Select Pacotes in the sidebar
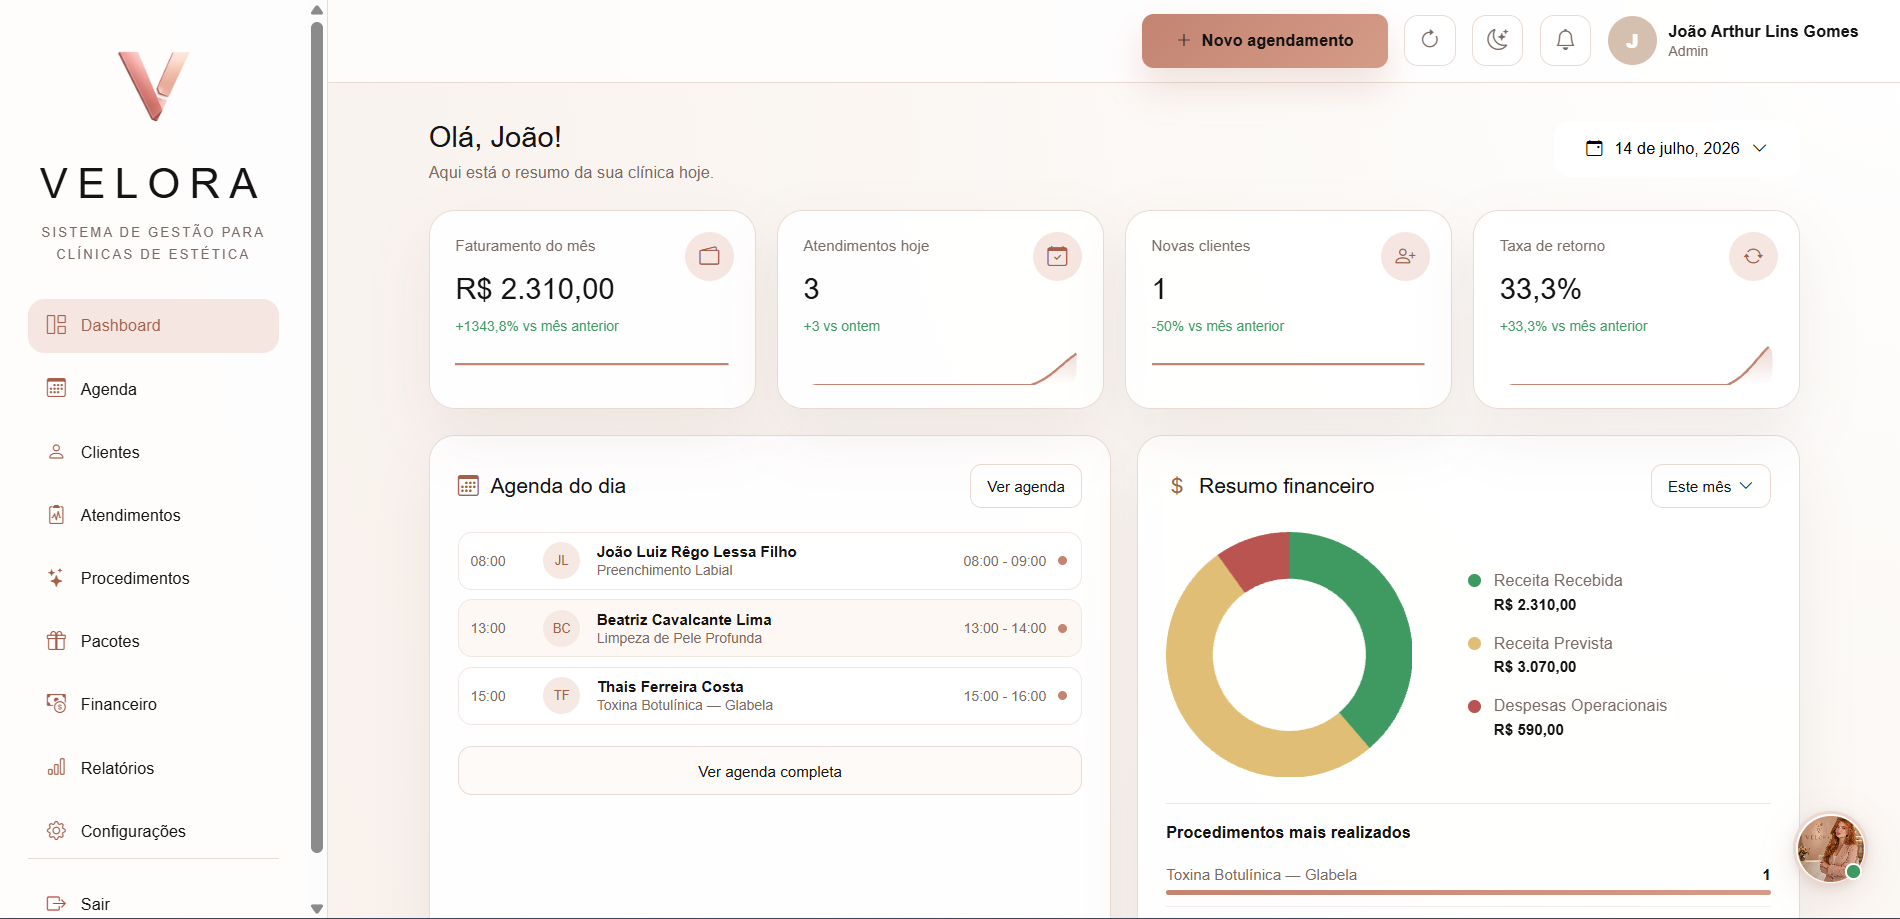Viewport: 1900px width, 919px height. pos(153,641)
